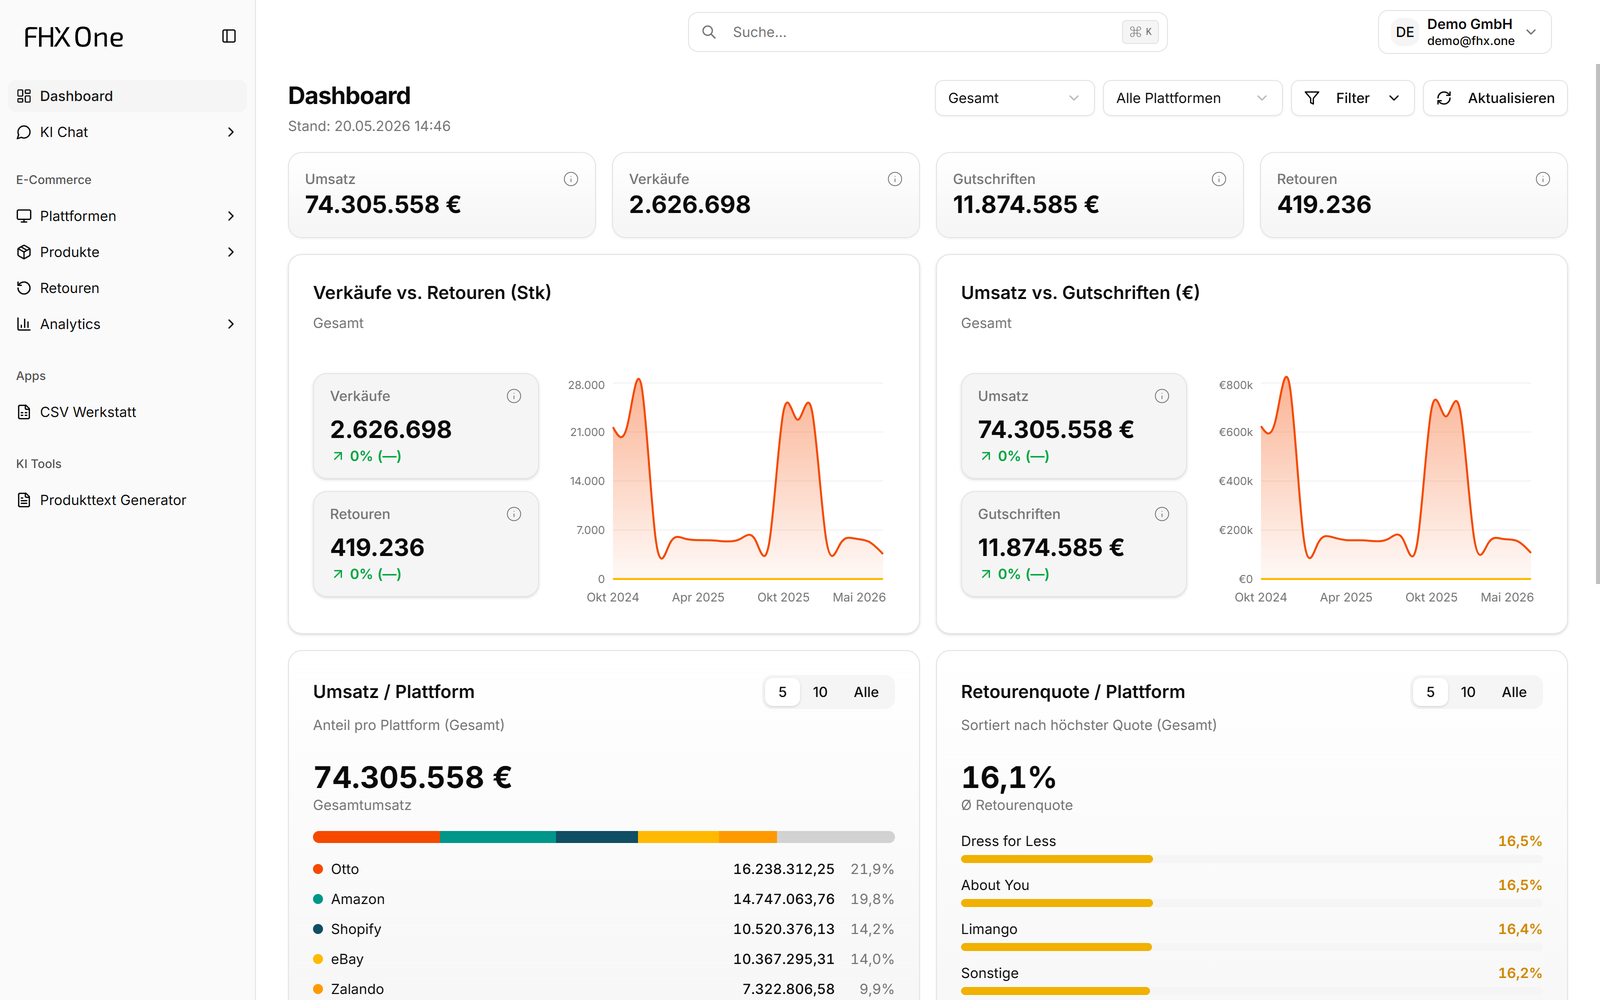Click the funnel icon in Filter

1312,98
